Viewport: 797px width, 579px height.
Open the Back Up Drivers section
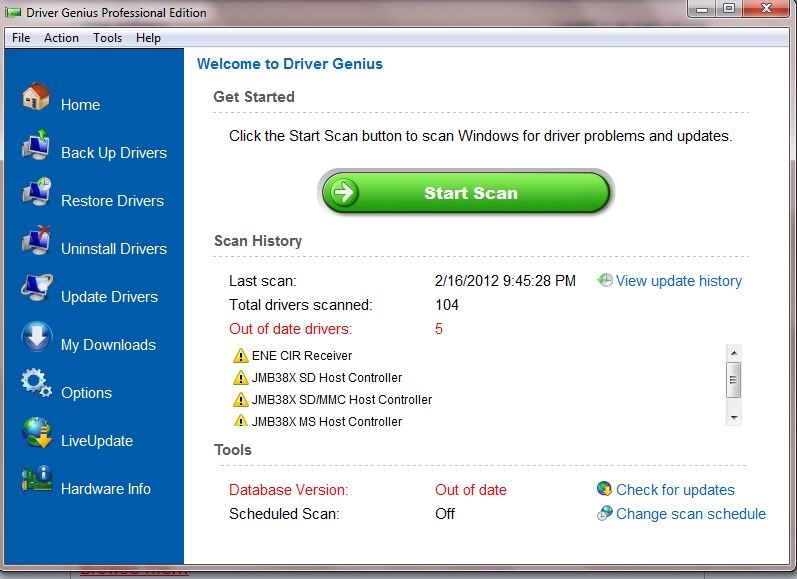114,153
